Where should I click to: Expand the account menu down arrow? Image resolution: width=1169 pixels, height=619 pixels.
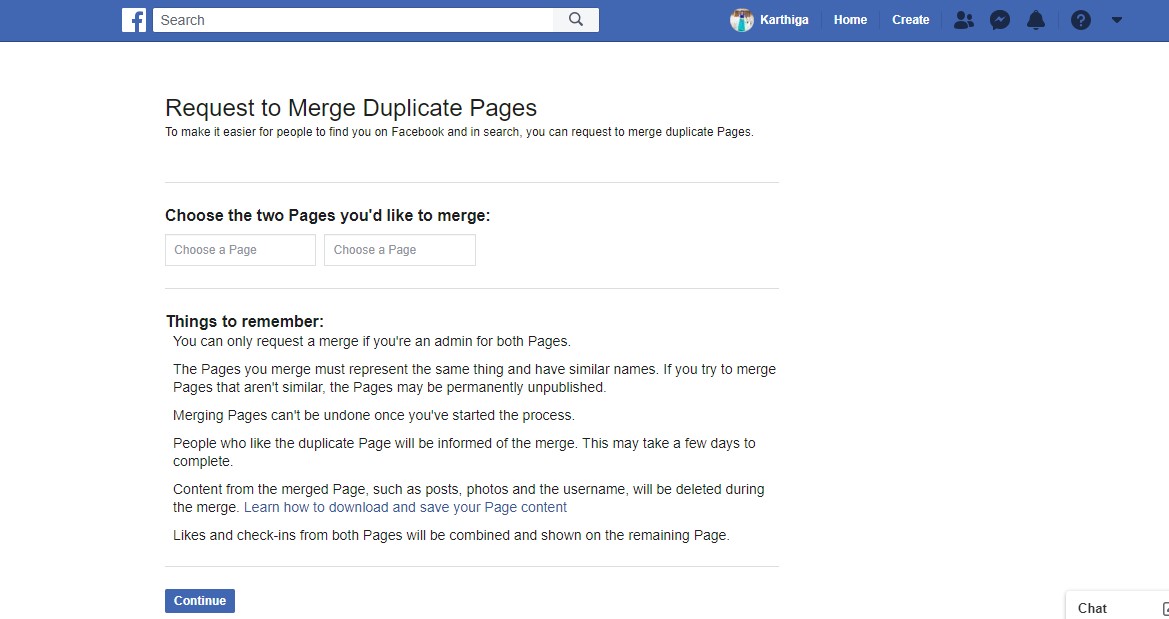coord(1117,20)
